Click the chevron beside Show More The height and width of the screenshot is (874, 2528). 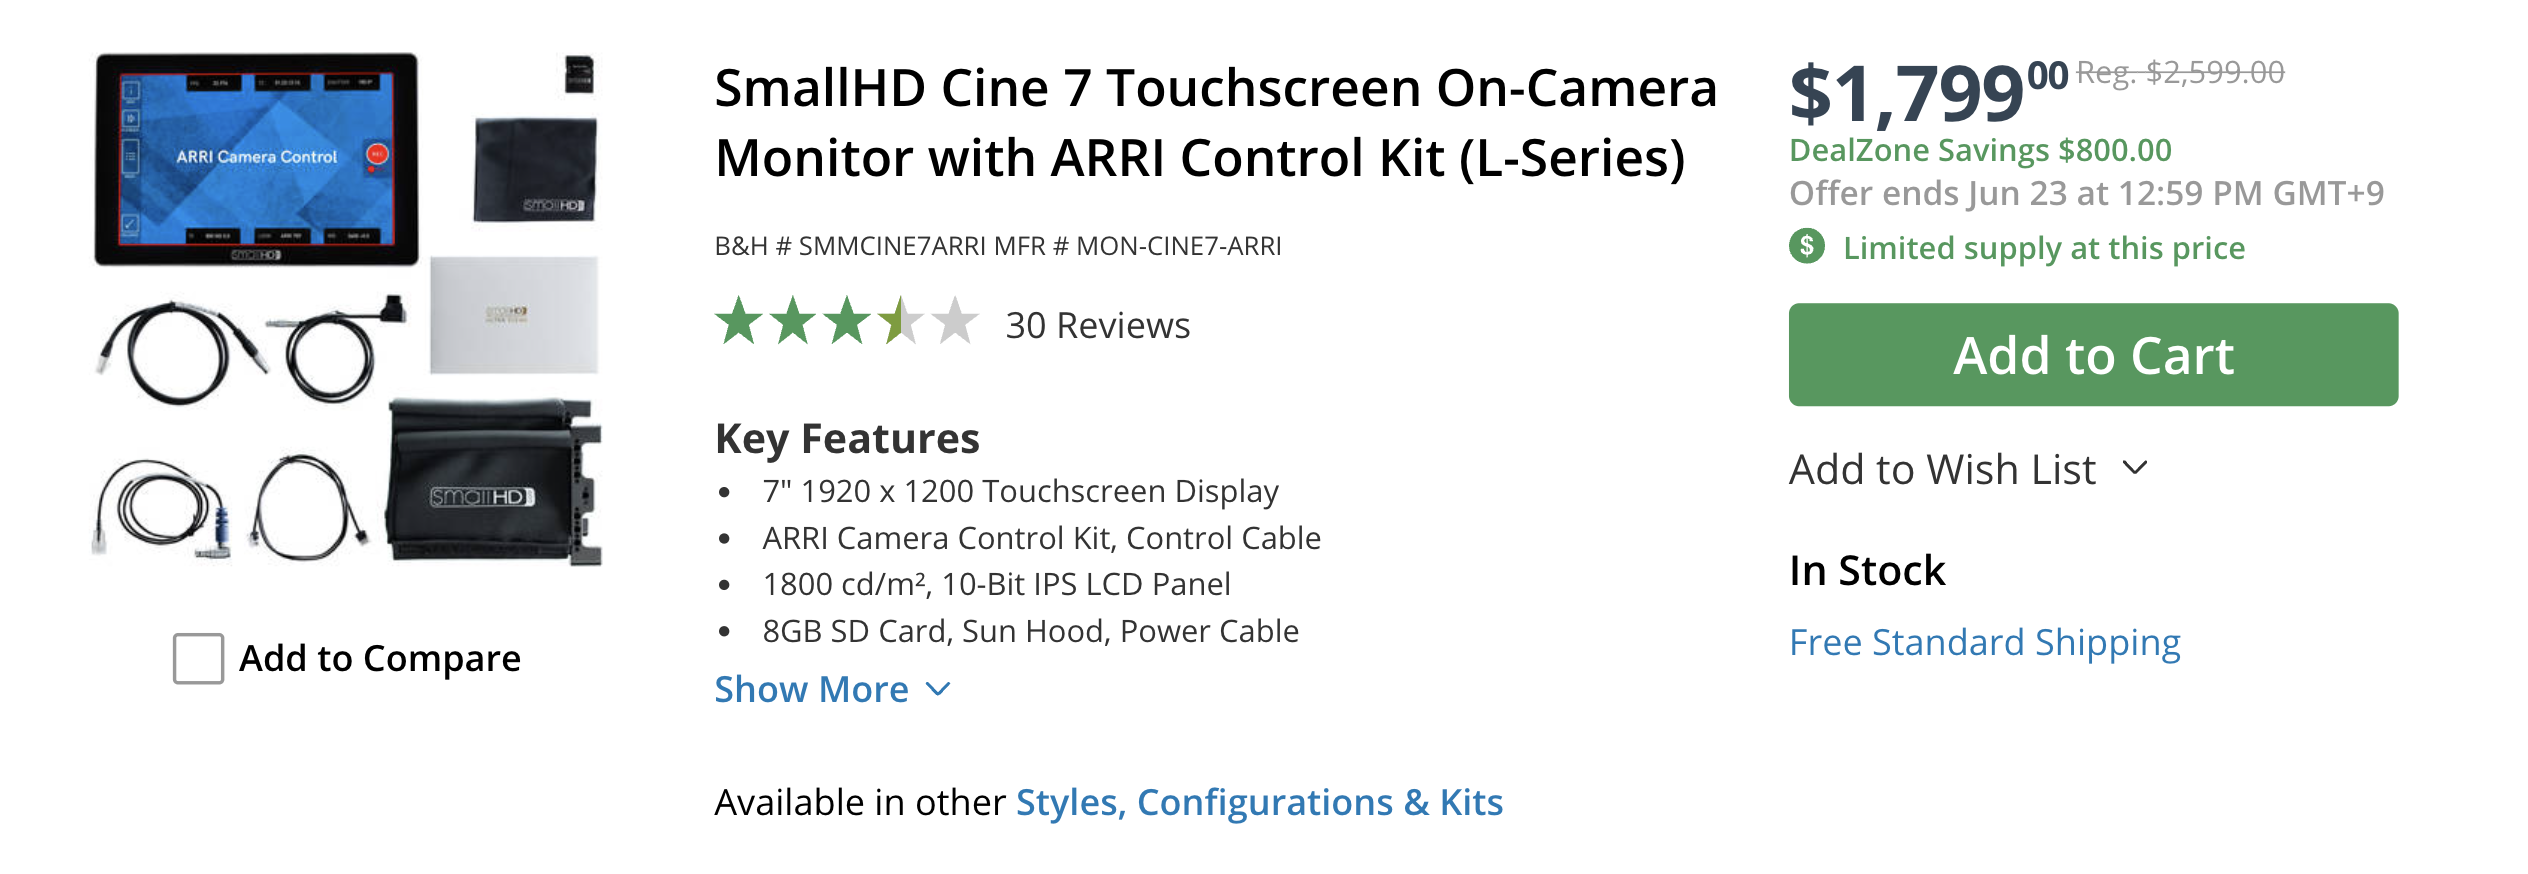[938, 689]
